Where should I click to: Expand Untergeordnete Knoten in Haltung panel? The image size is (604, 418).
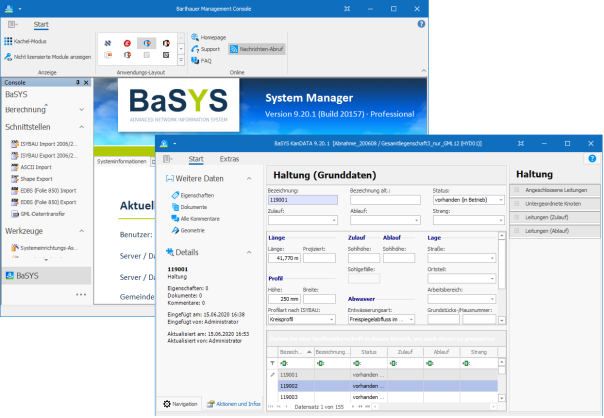tap(517, 204)
